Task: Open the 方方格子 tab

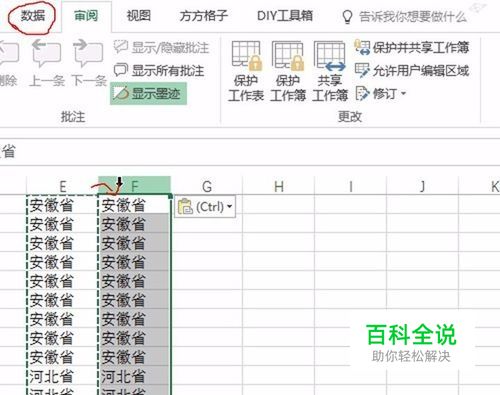Action: 204,16
